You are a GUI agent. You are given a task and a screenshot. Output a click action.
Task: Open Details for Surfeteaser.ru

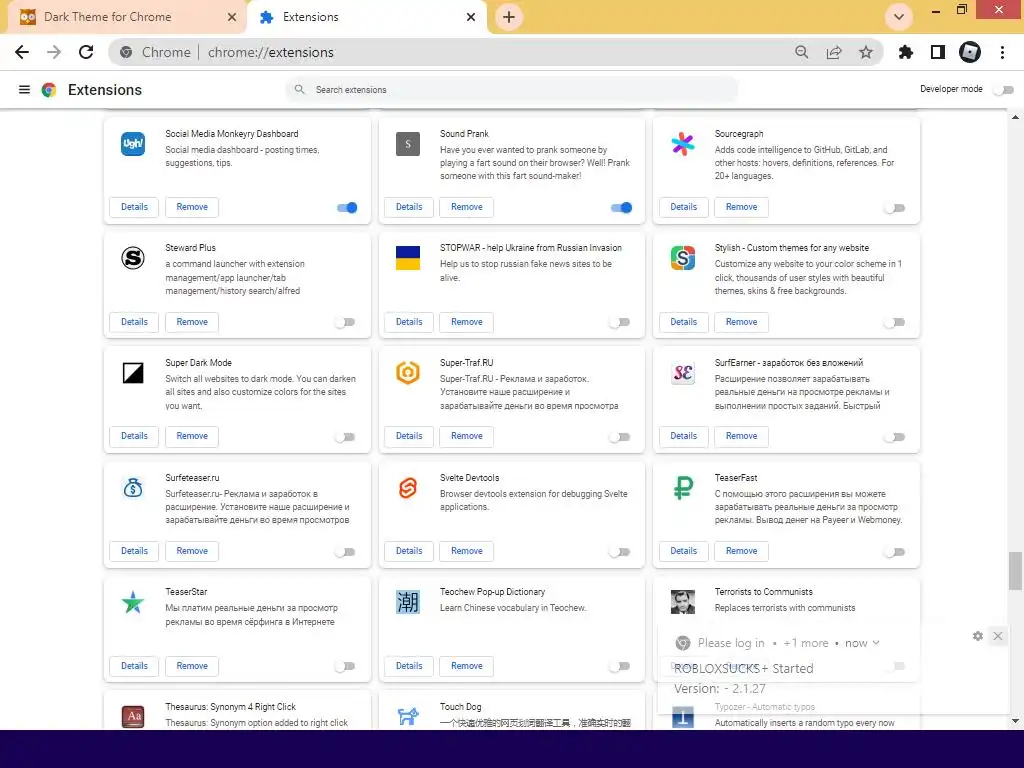tap(134, 551)
